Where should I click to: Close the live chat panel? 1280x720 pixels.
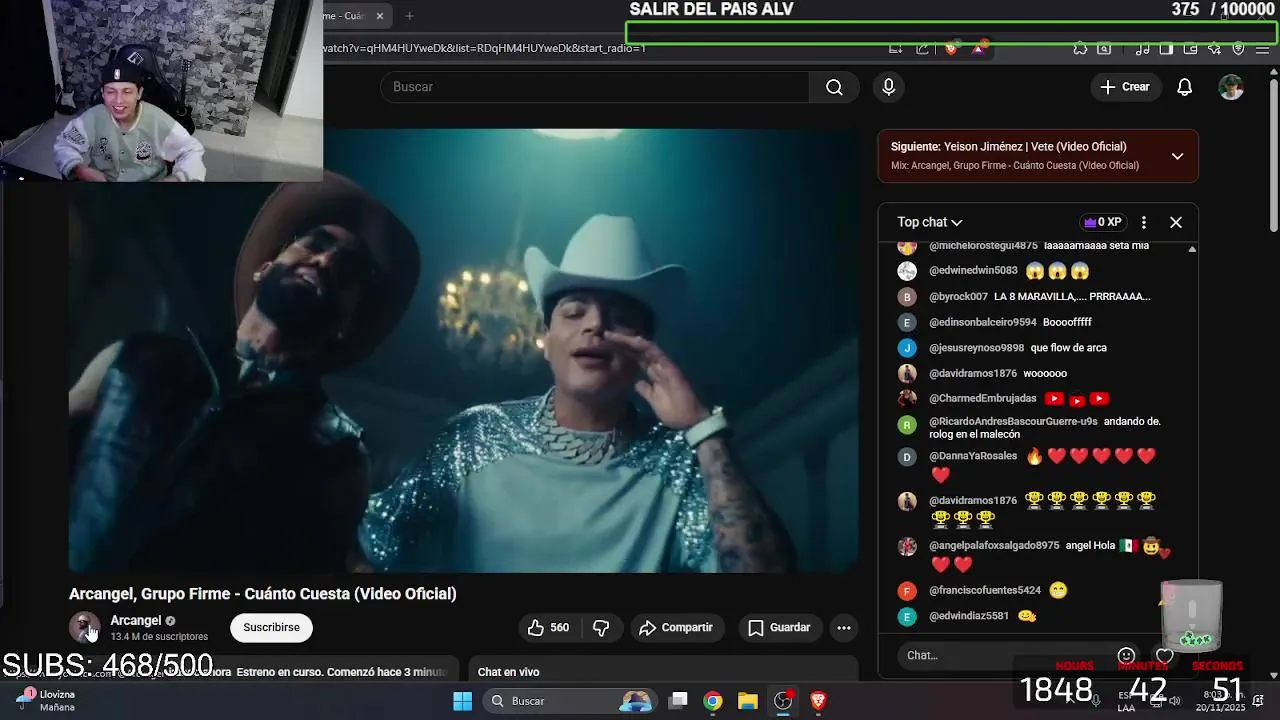point(1176,222)
